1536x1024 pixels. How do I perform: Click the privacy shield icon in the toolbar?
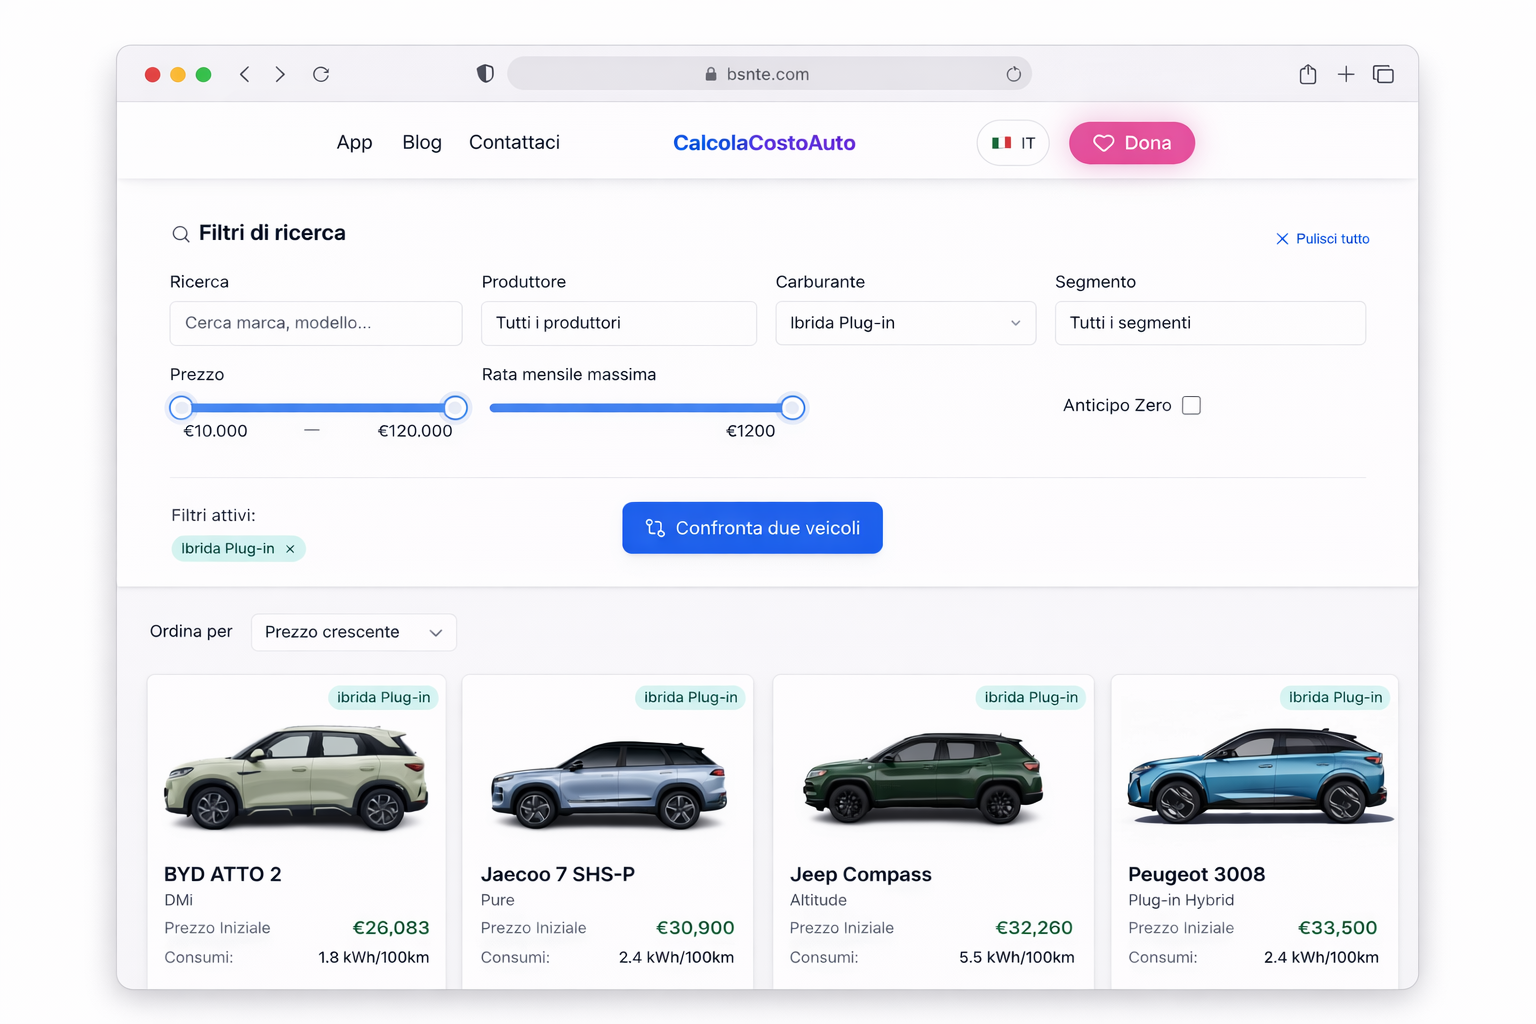485,73
